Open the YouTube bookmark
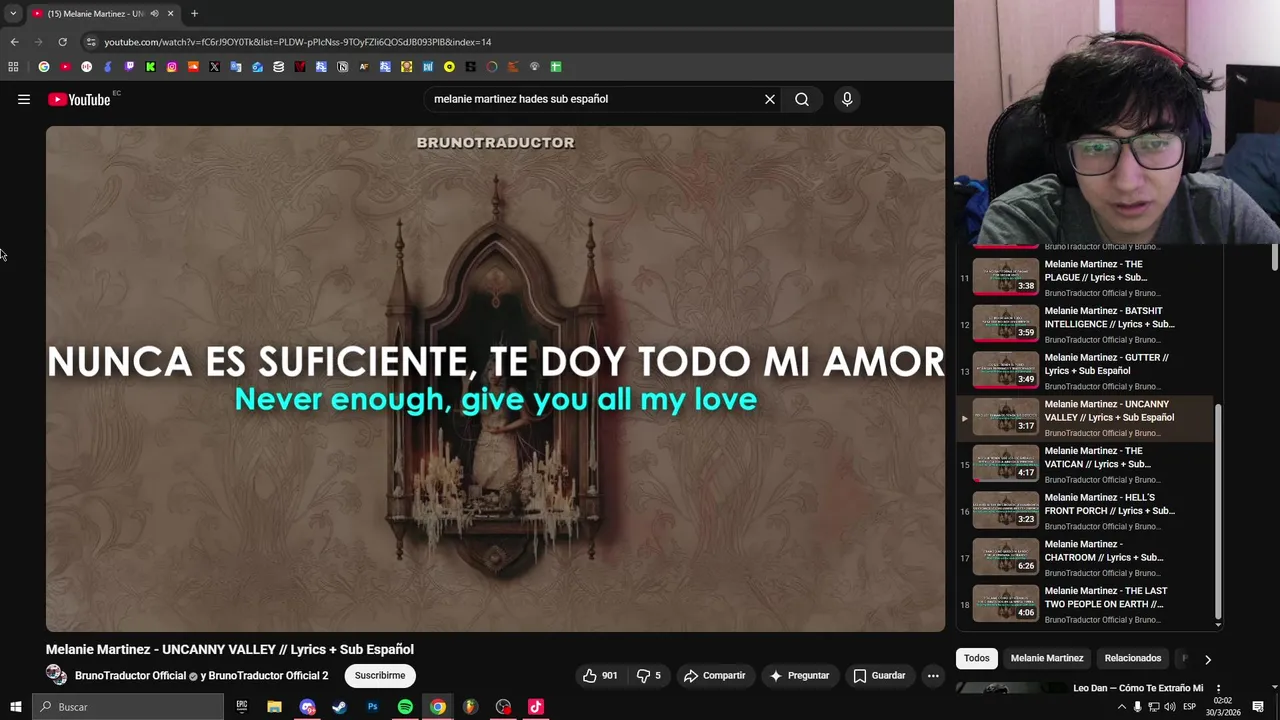This screenshot has width=1280, height=720. click(65, 67)
